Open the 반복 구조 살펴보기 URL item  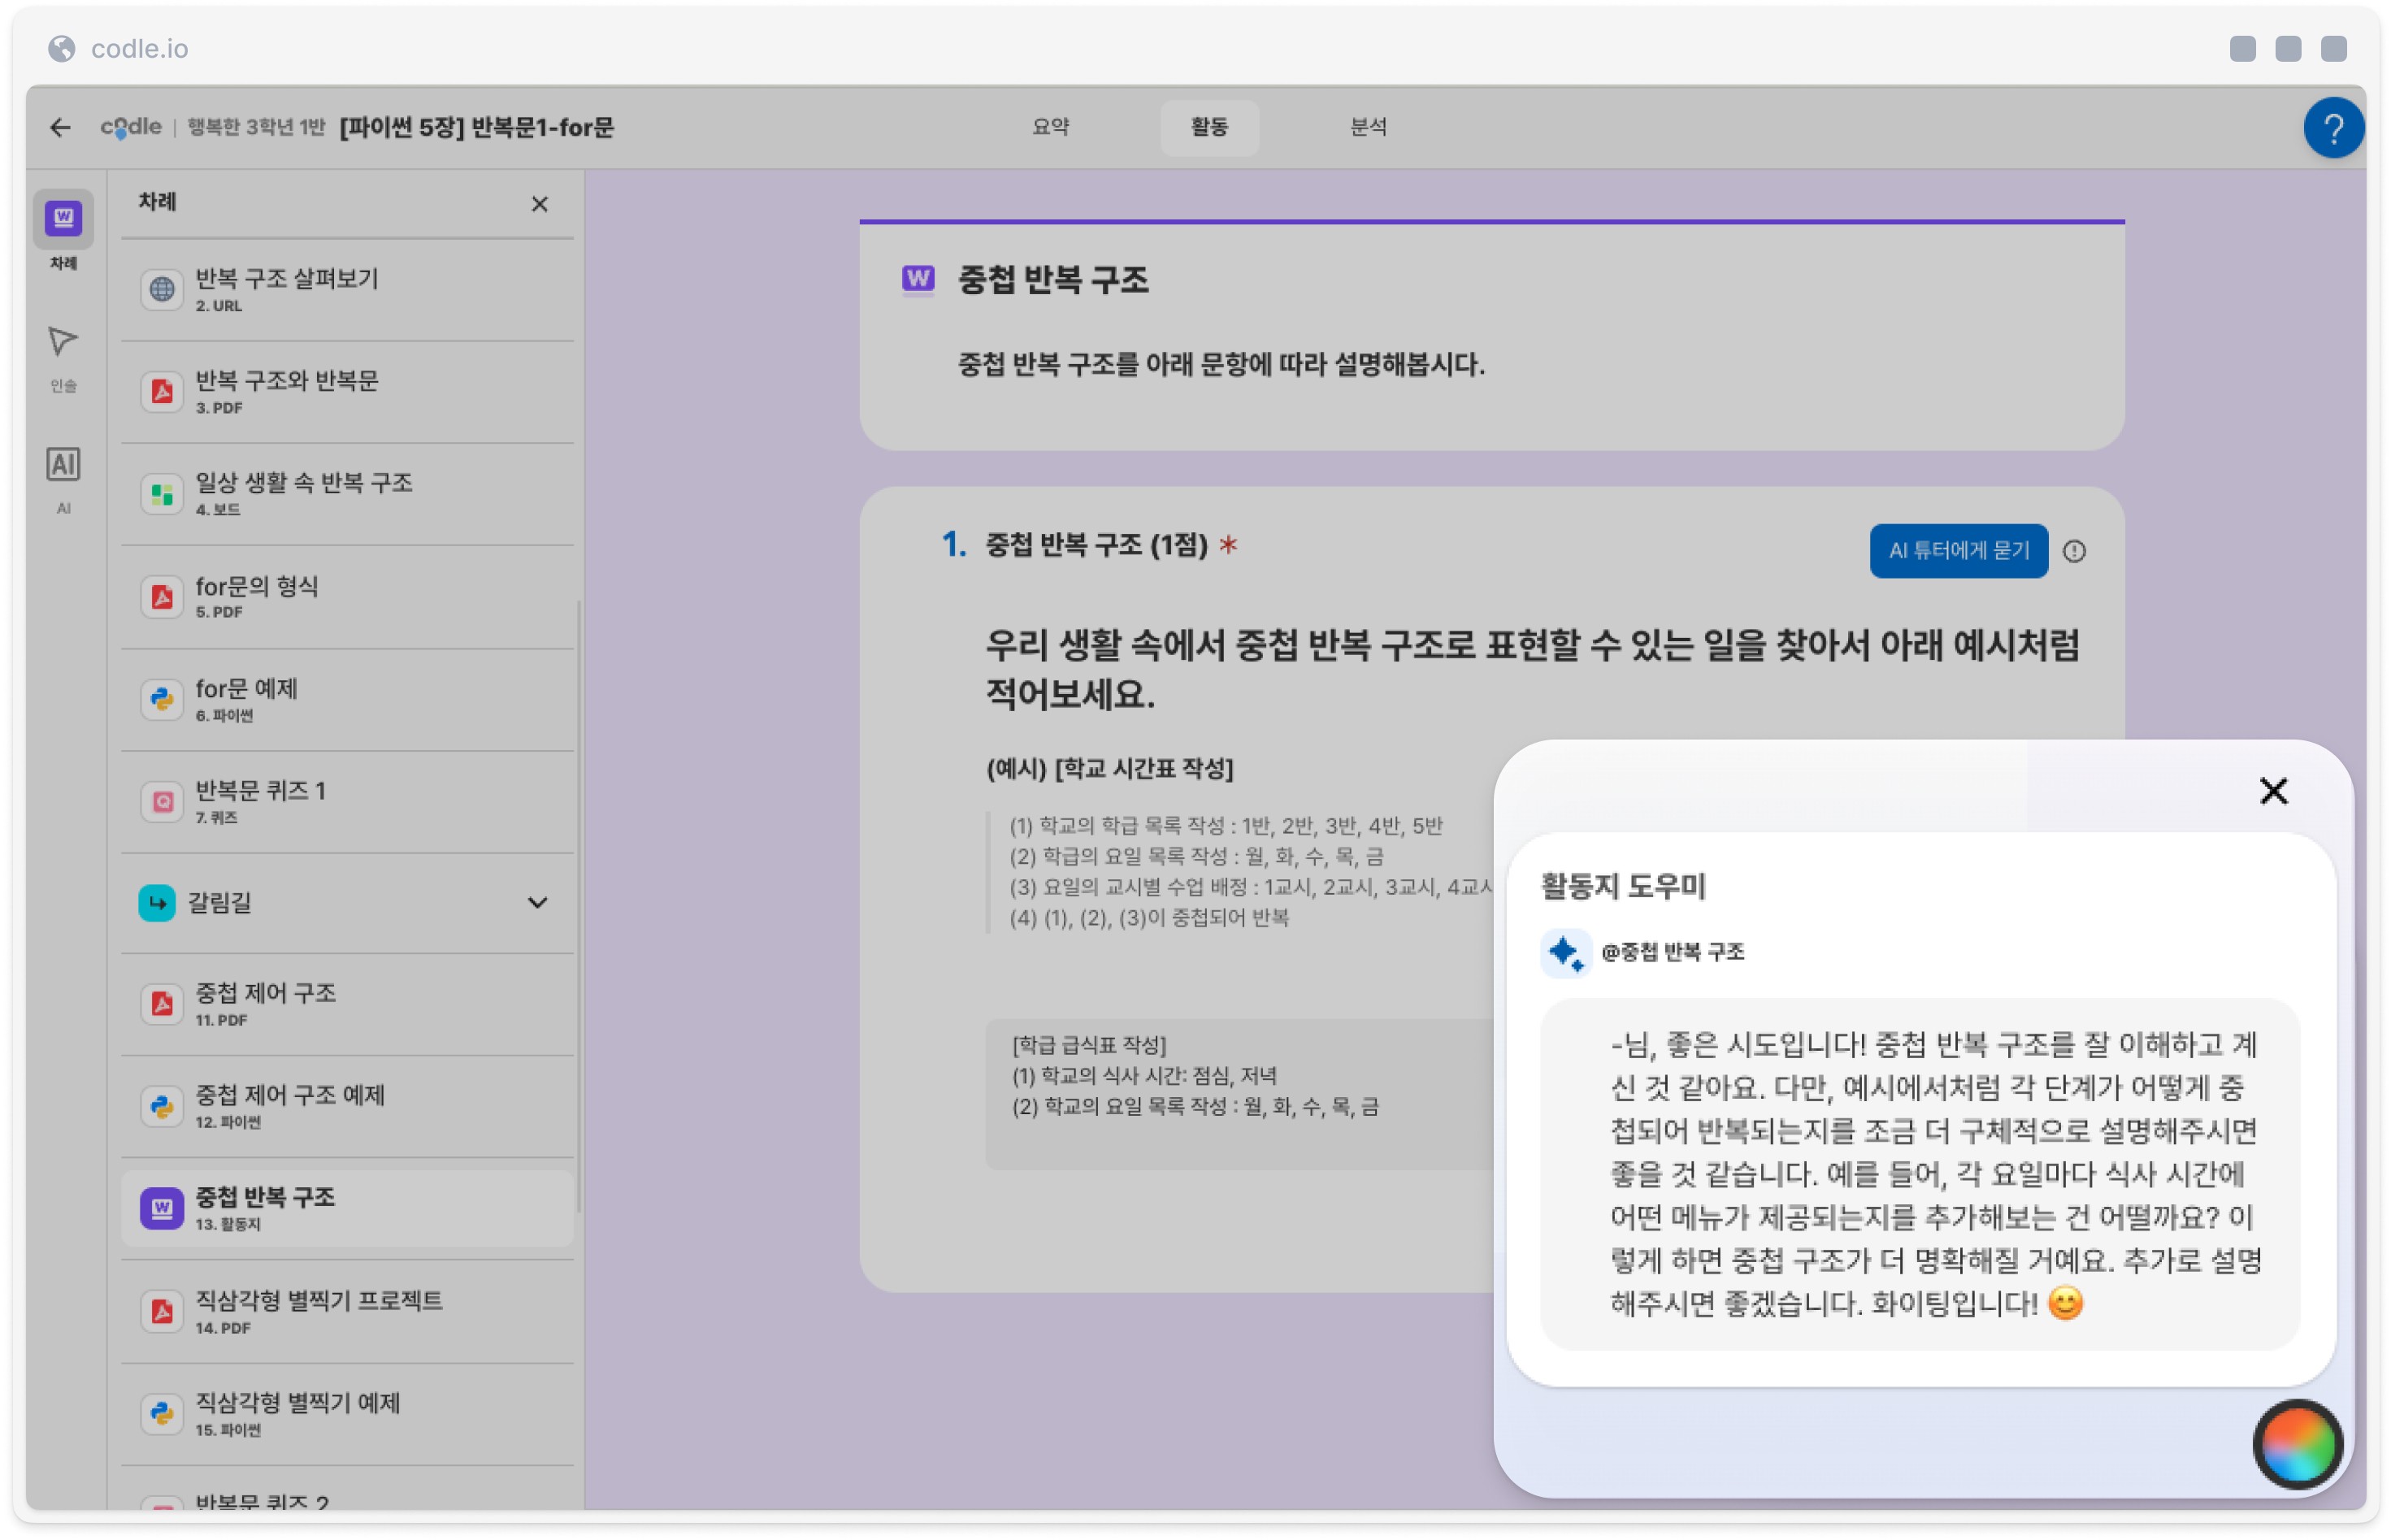(x=346, y=289)
